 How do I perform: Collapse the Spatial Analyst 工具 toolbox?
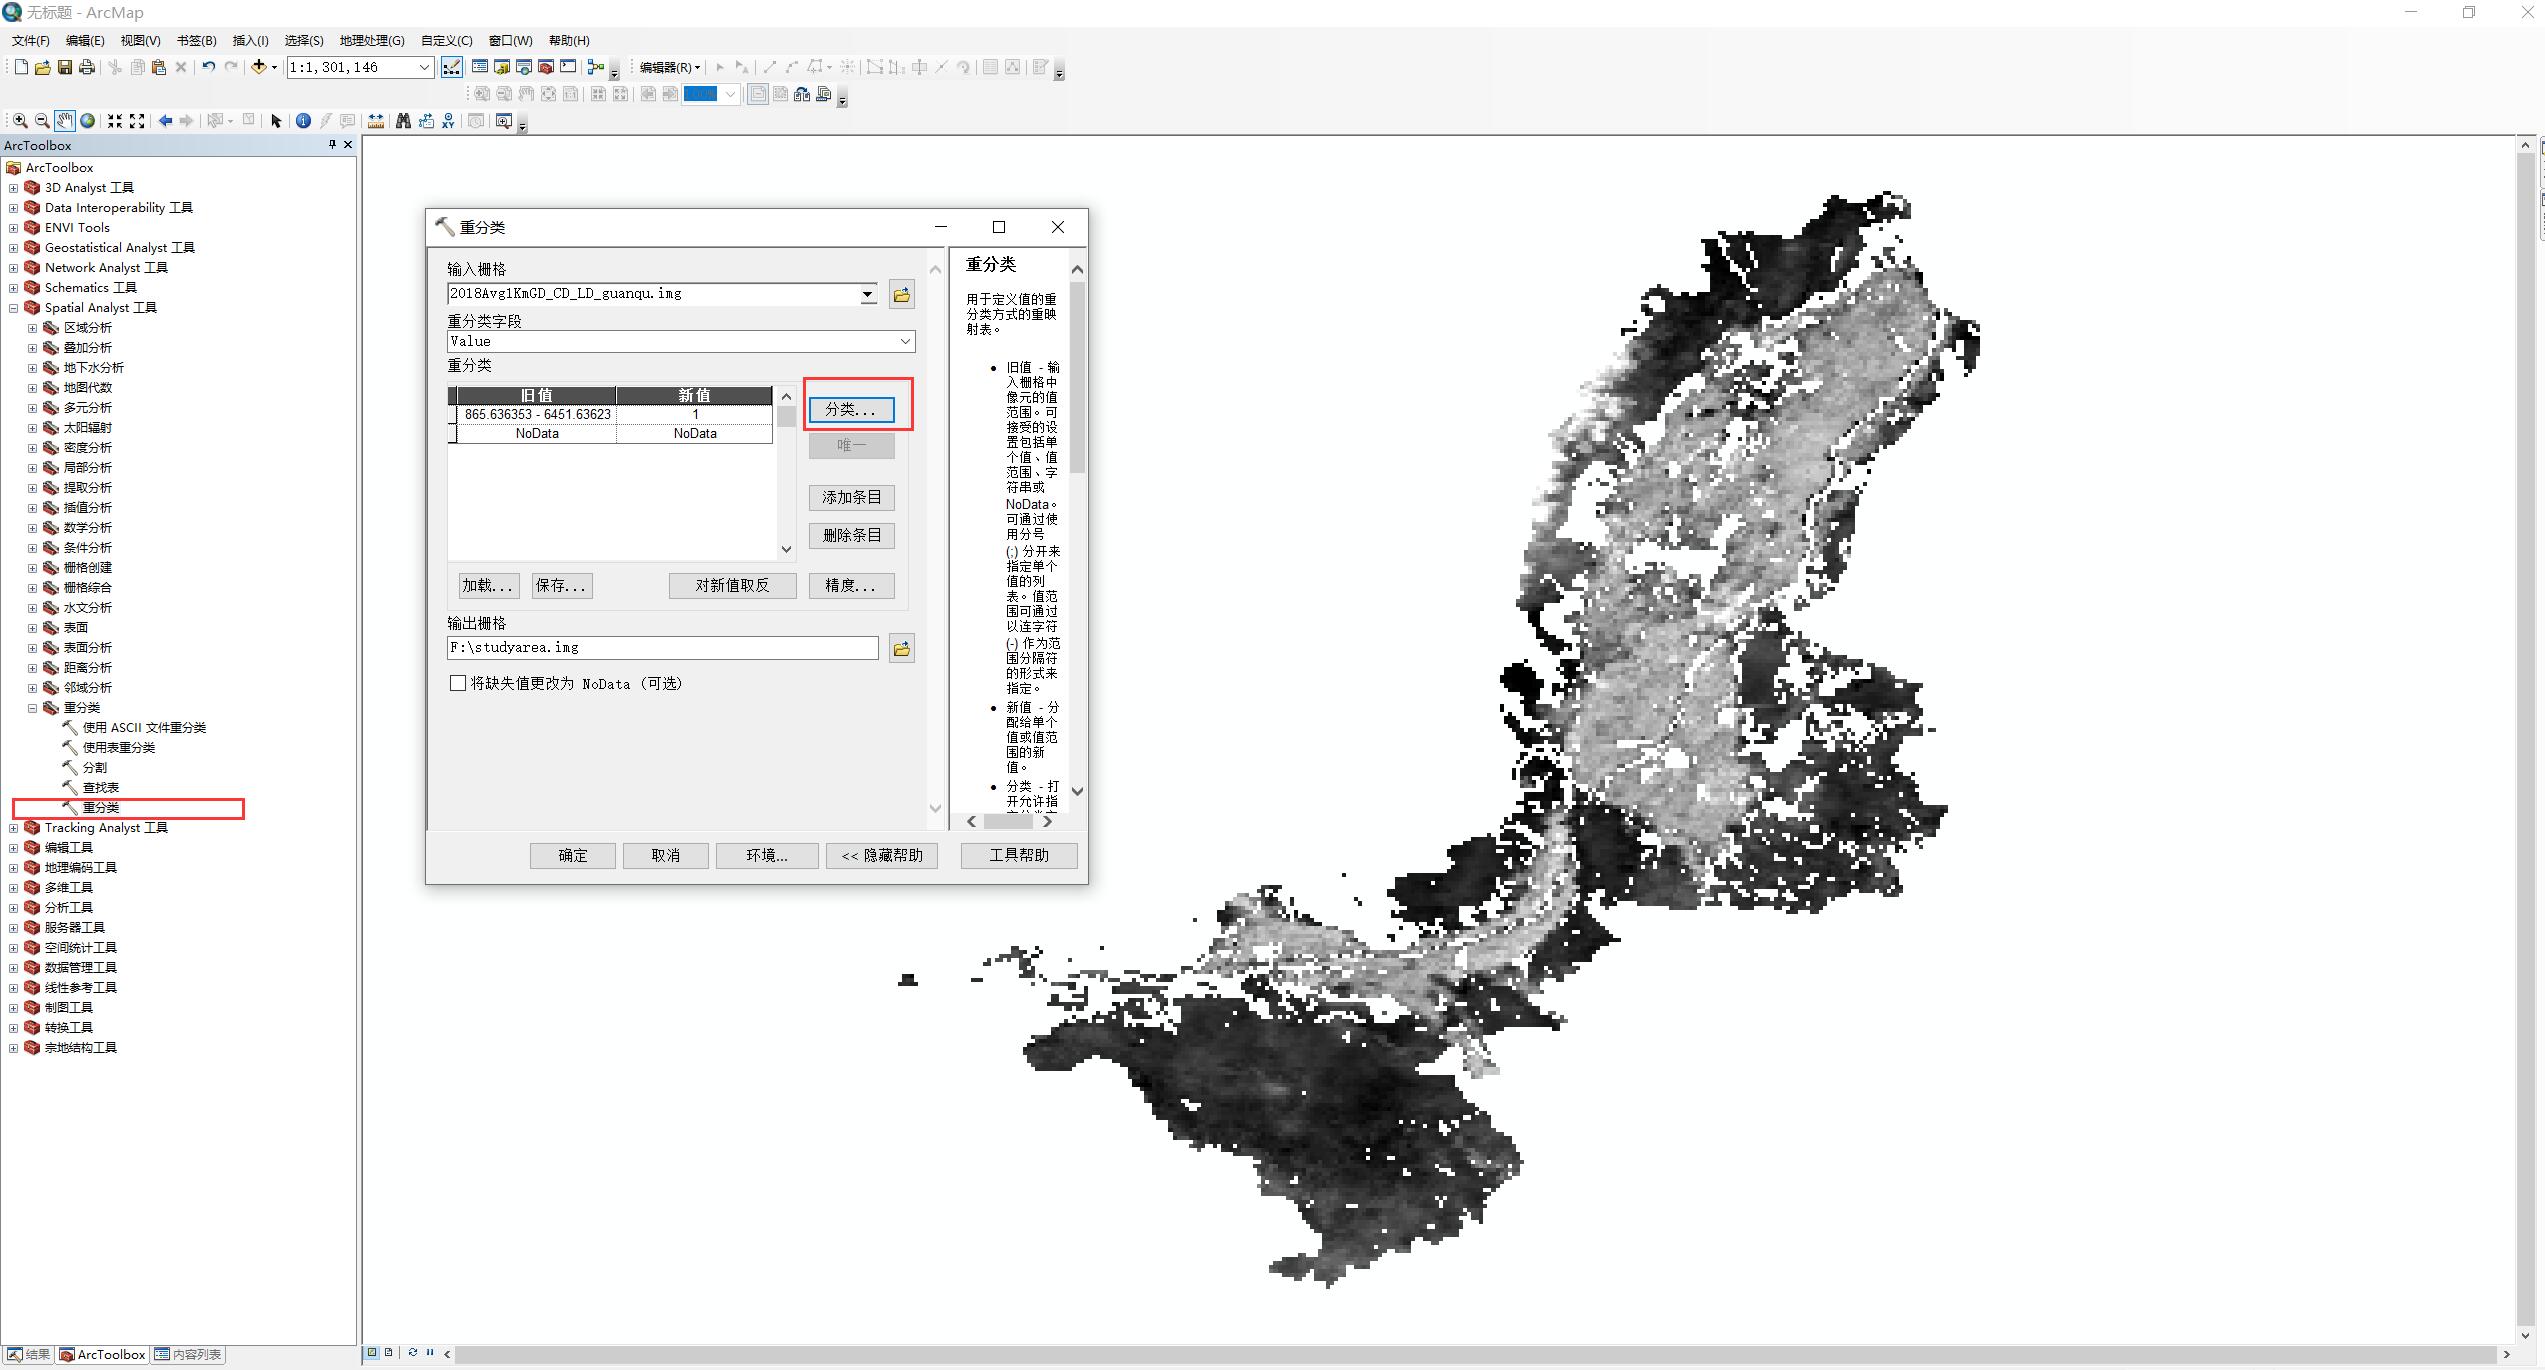click(x=13, y=308)
